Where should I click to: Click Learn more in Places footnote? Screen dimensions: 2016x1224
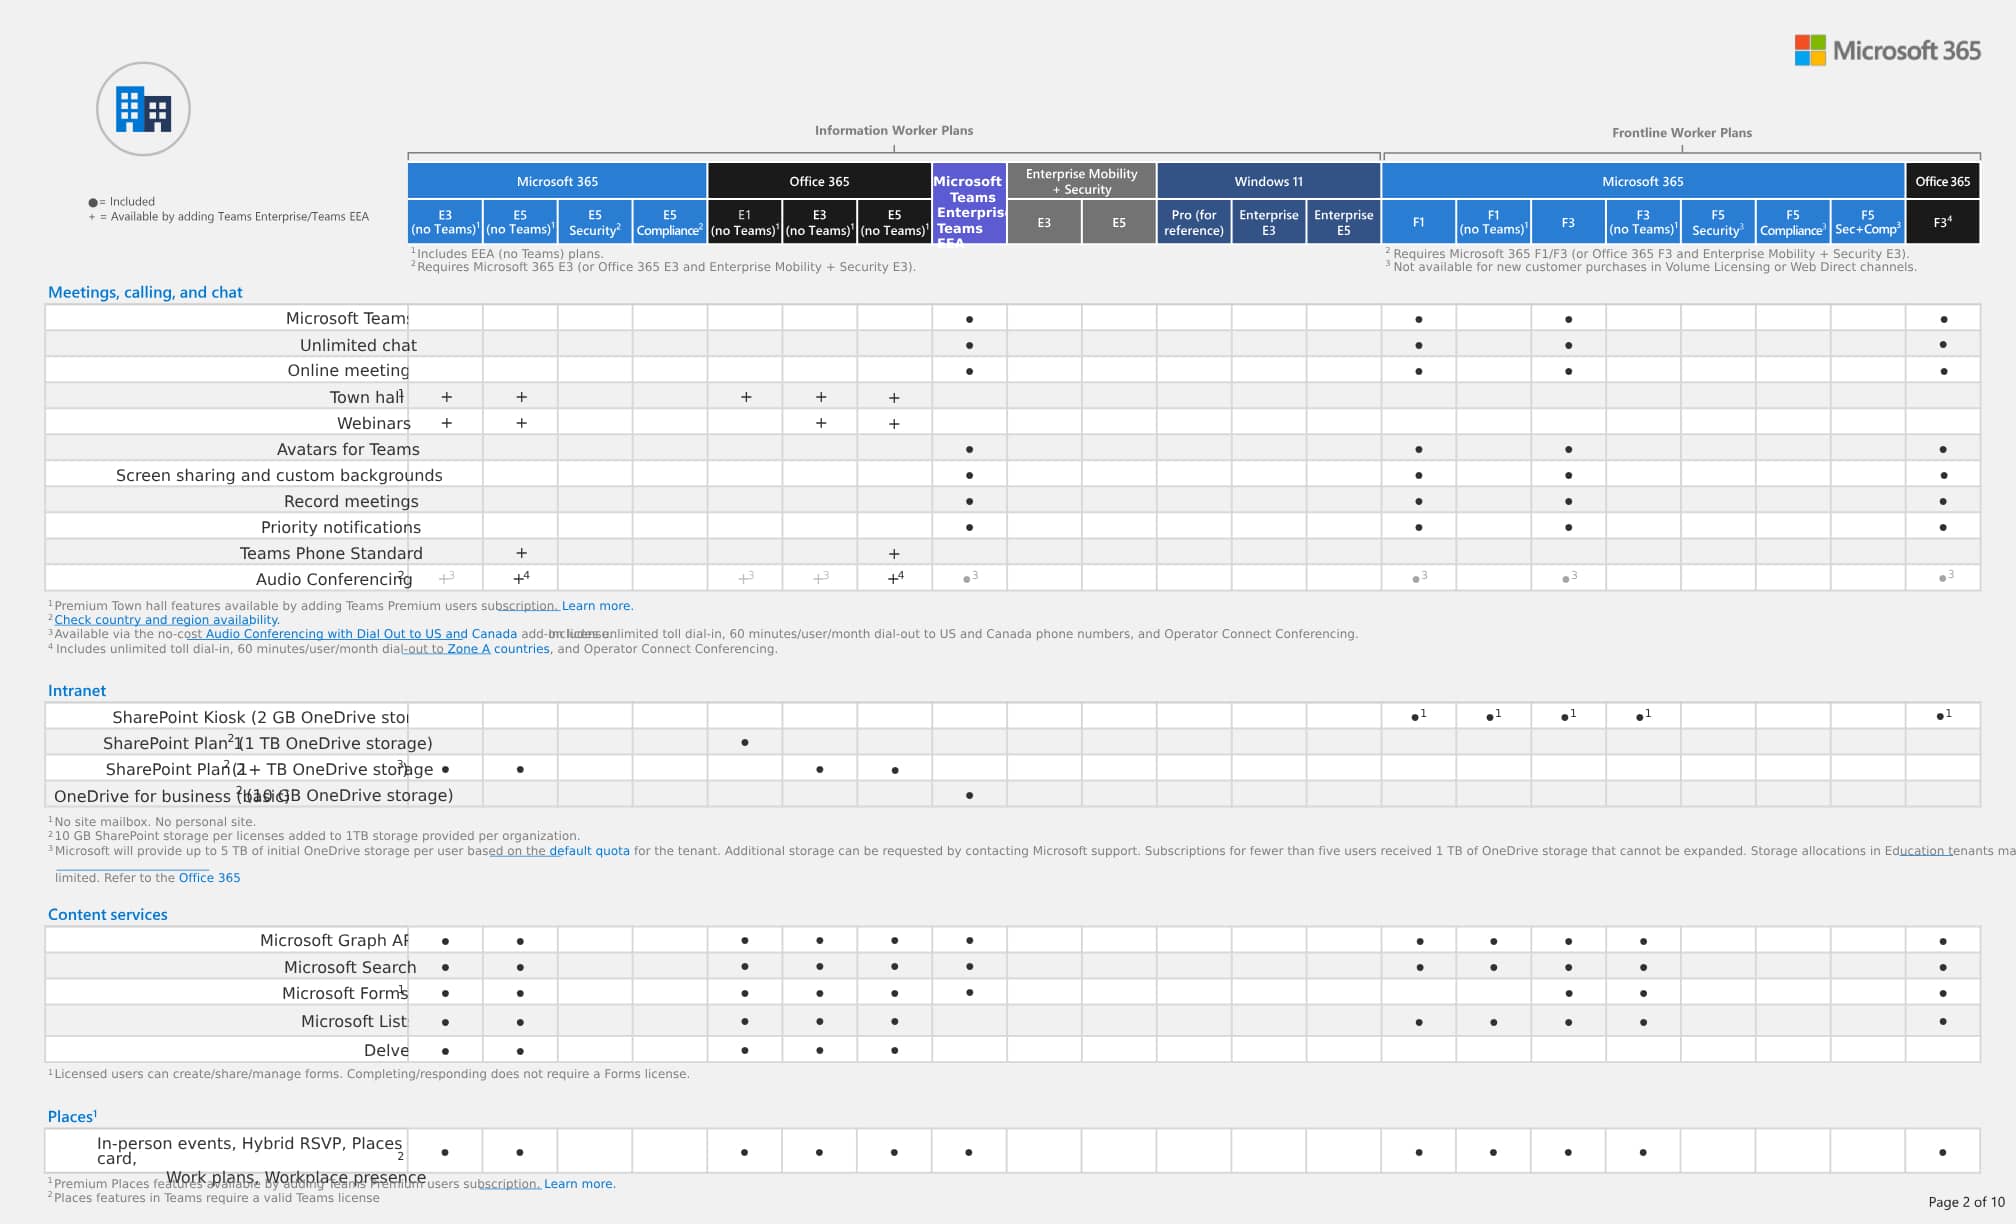pyautogui.click(x=579, y=1184)
